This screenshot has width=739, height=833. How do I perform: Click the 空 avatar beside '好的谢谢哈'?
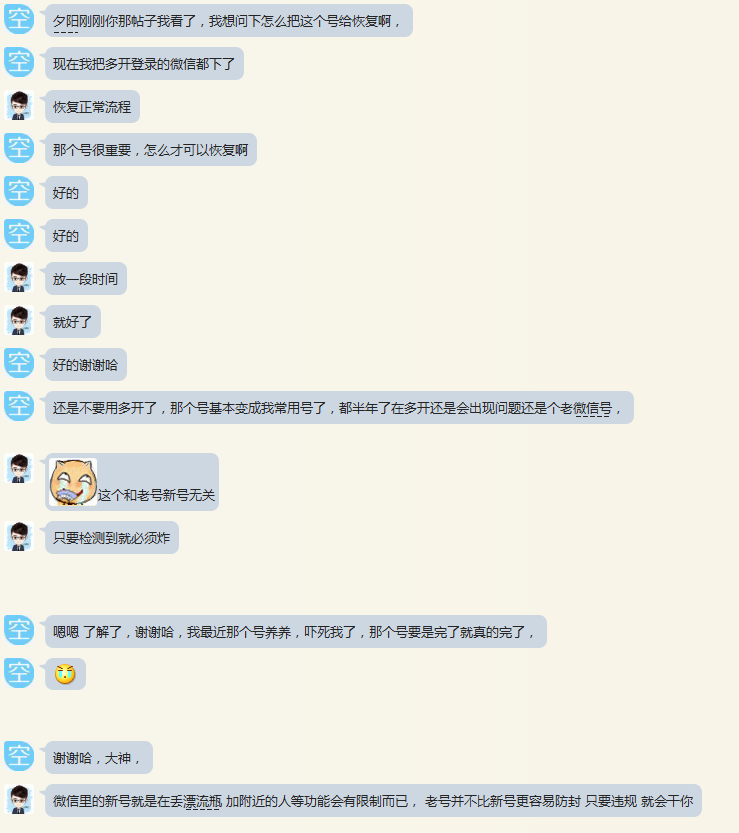19,363
